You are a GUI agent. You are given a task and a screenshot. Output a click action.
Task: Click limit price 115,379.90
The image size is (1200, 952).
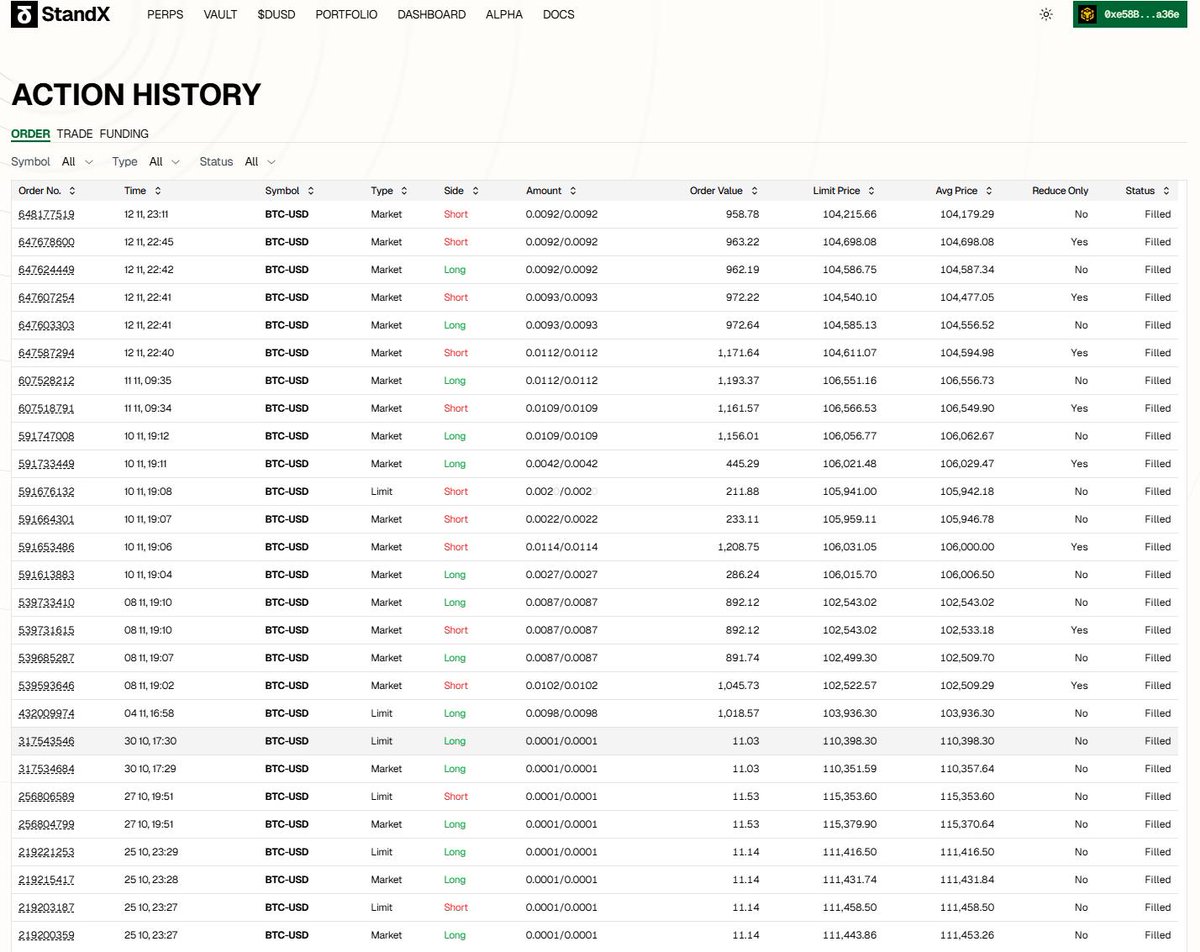click(850, 824)
